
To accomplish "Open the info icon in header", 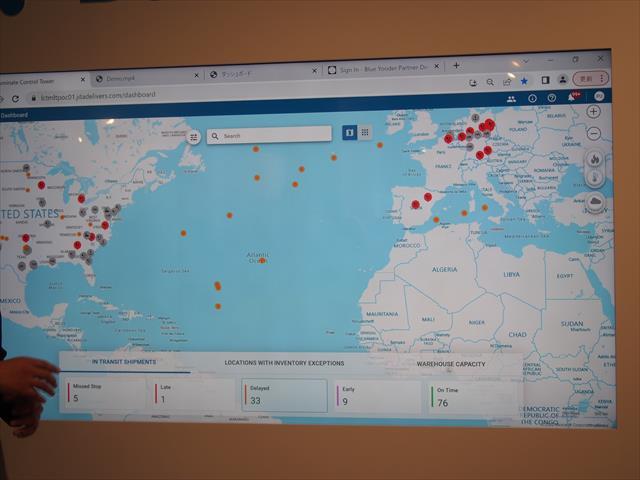I will pyautogui.click(x=532, y=98).
